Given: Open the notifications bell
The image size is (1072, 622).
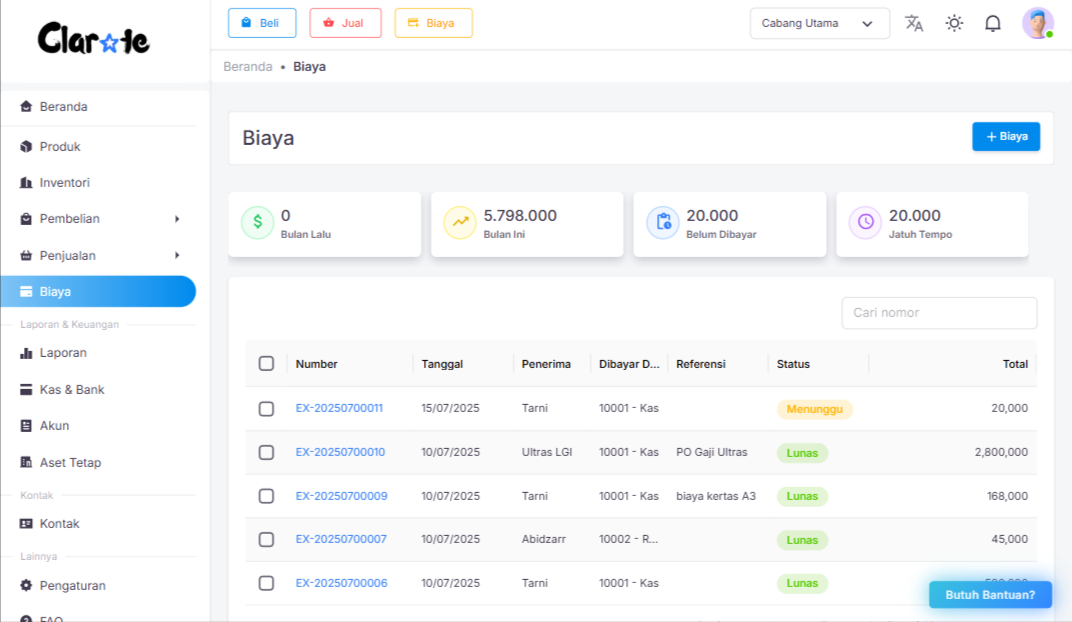Looking at the screenshot, I should pyautogui.click(x=993, y=23).
